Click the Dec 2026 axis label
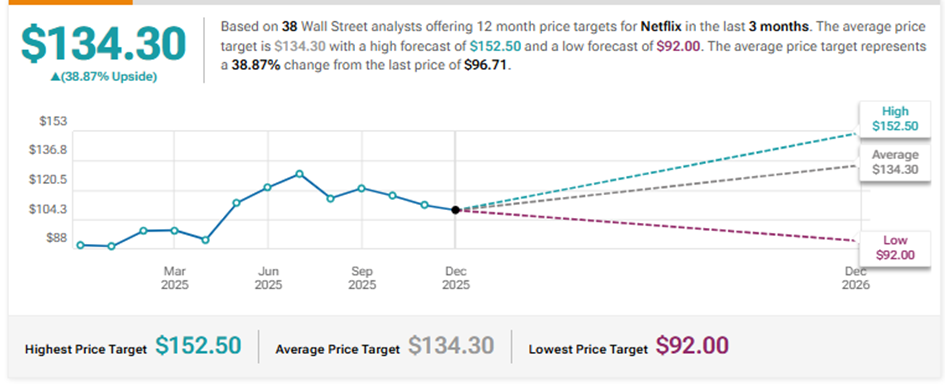This screenshot has height=387, width=945. [x=856, y=278]
